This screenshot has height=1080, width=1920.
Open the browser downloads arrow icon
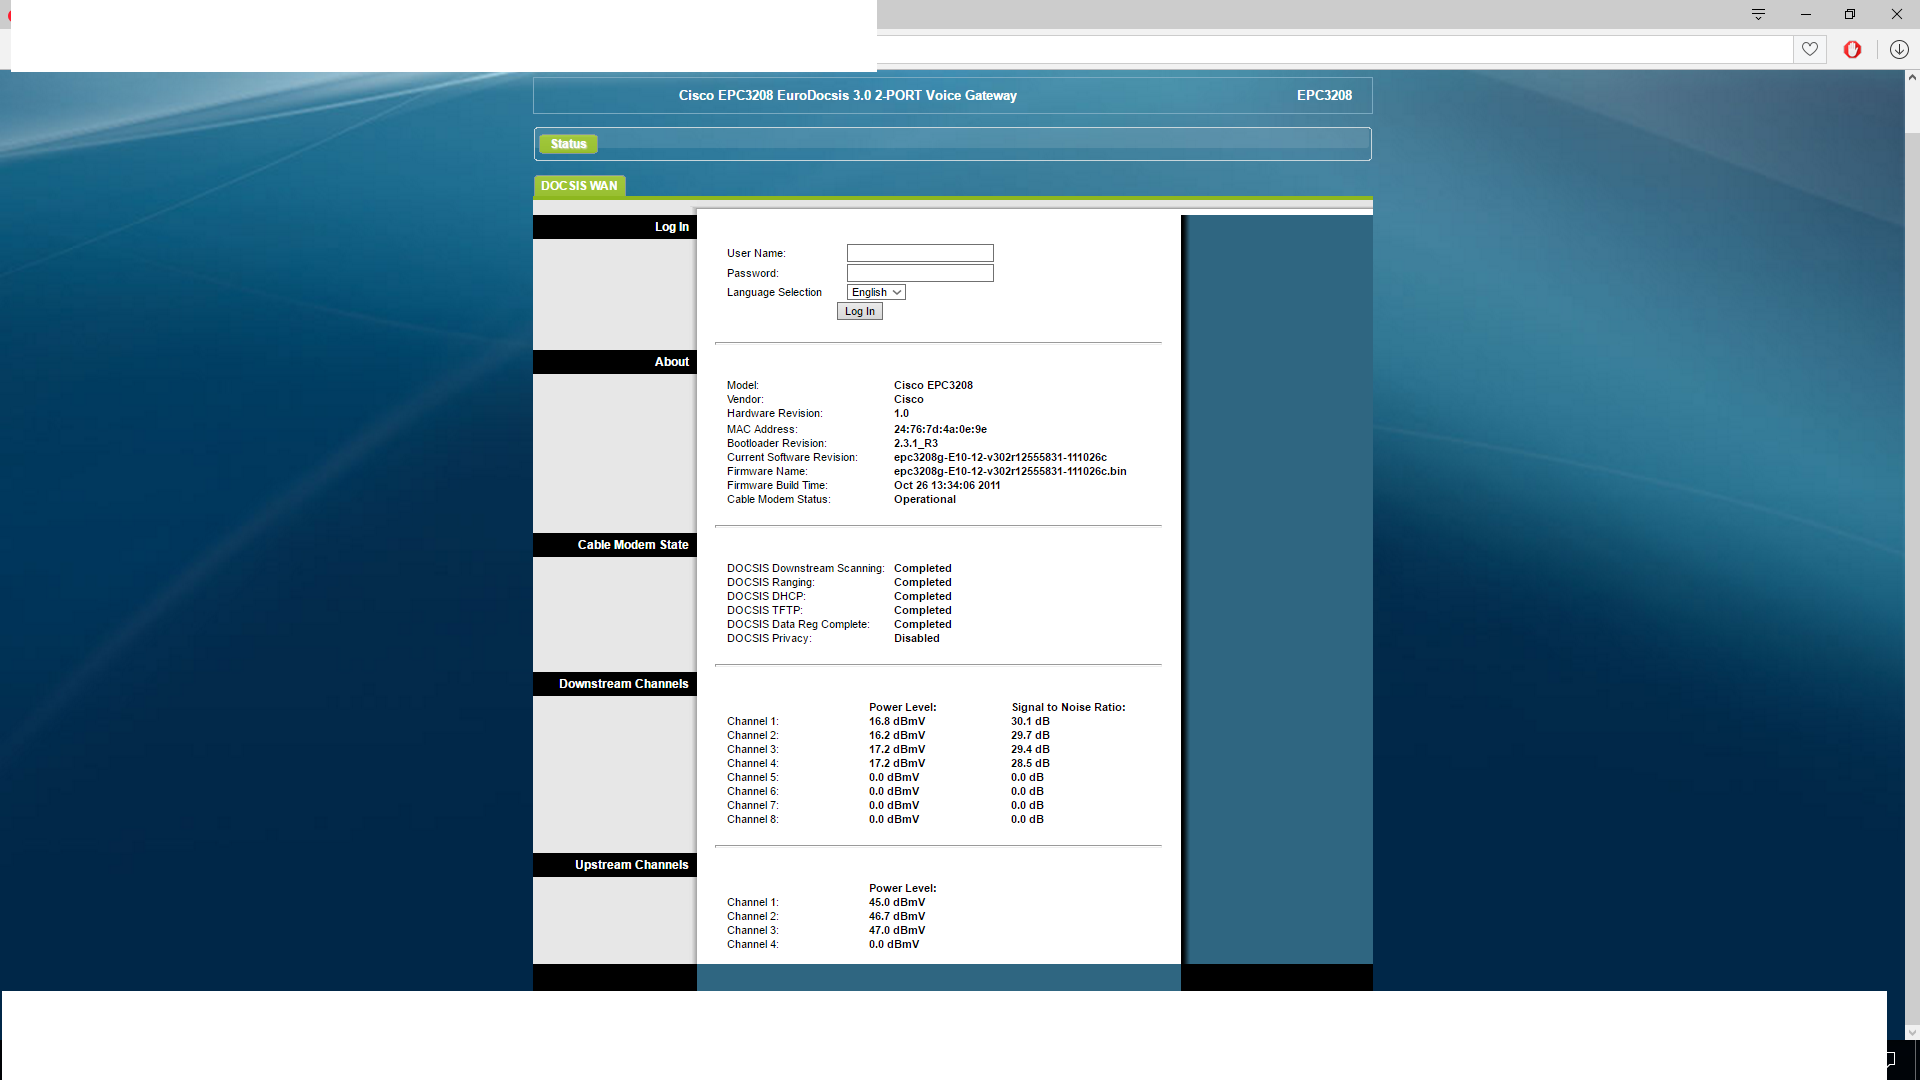1899,49
